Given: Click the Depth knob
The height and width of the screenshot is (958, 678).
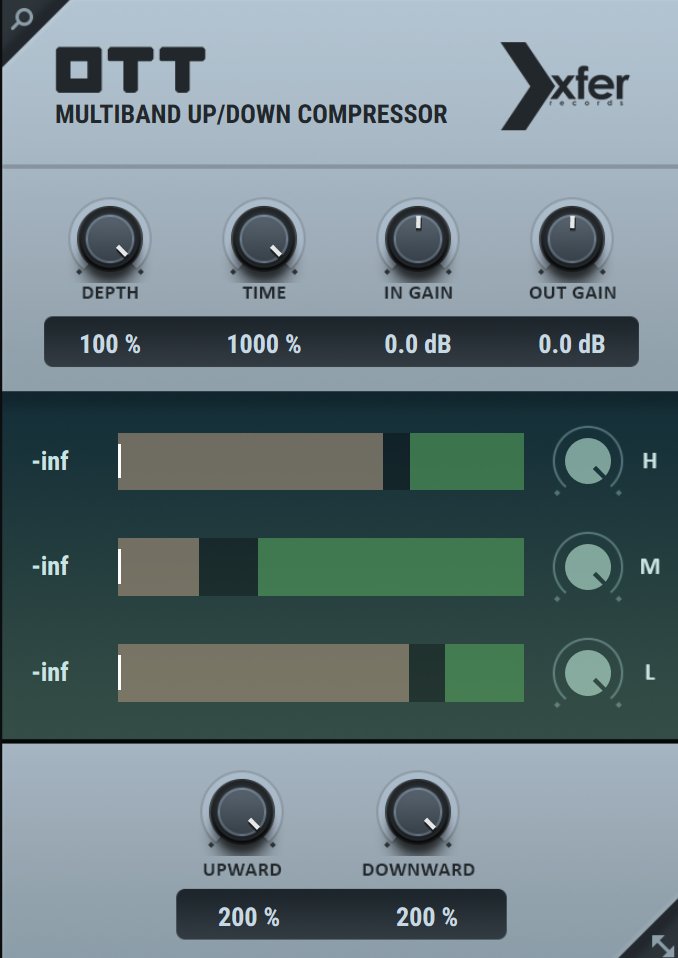Looking at the screenshot, I should (110, 238).
